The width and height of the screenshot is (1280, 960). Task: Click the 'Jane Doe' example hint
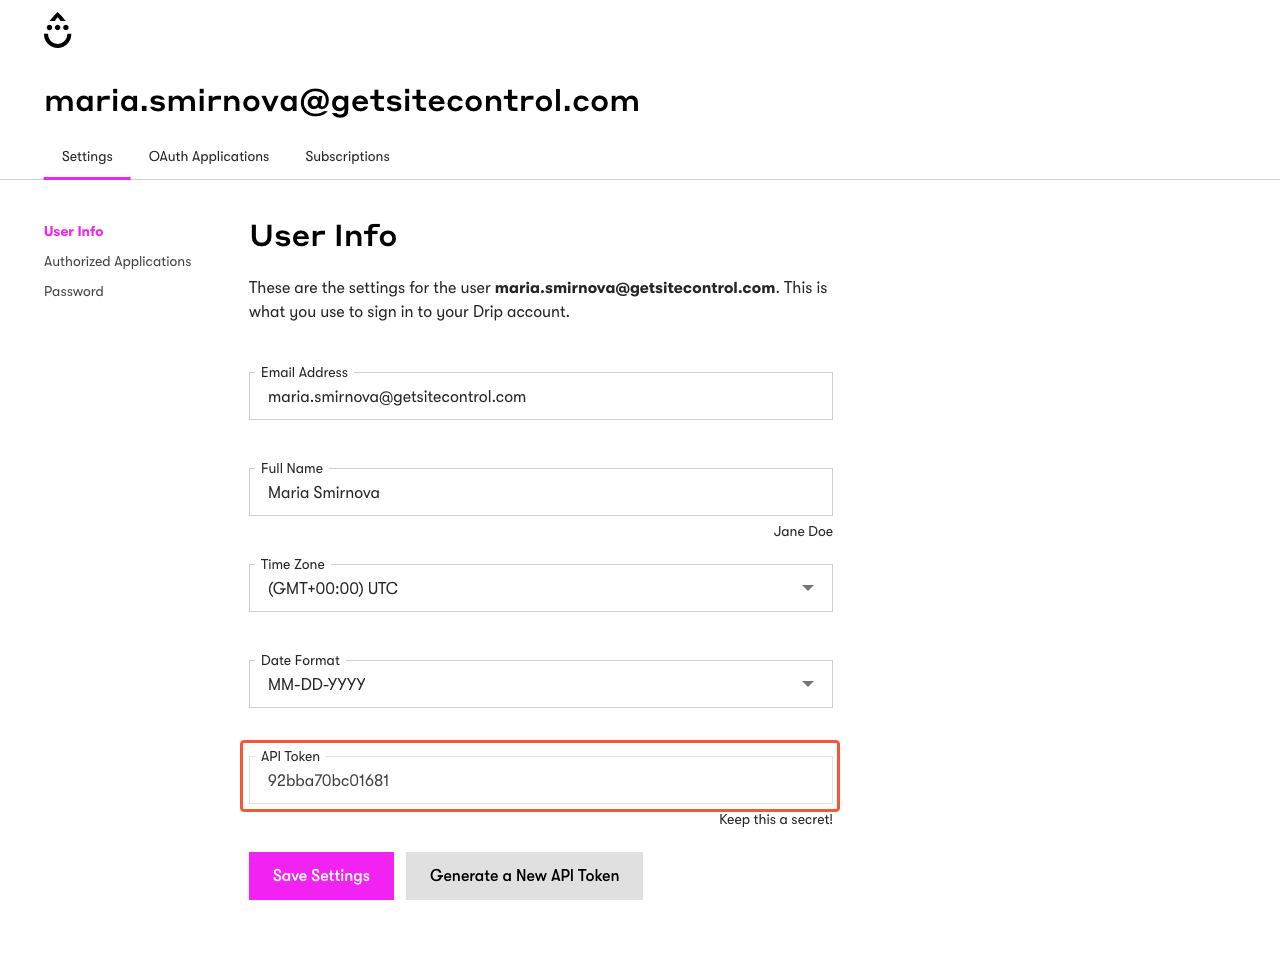[x=802, y=532]
